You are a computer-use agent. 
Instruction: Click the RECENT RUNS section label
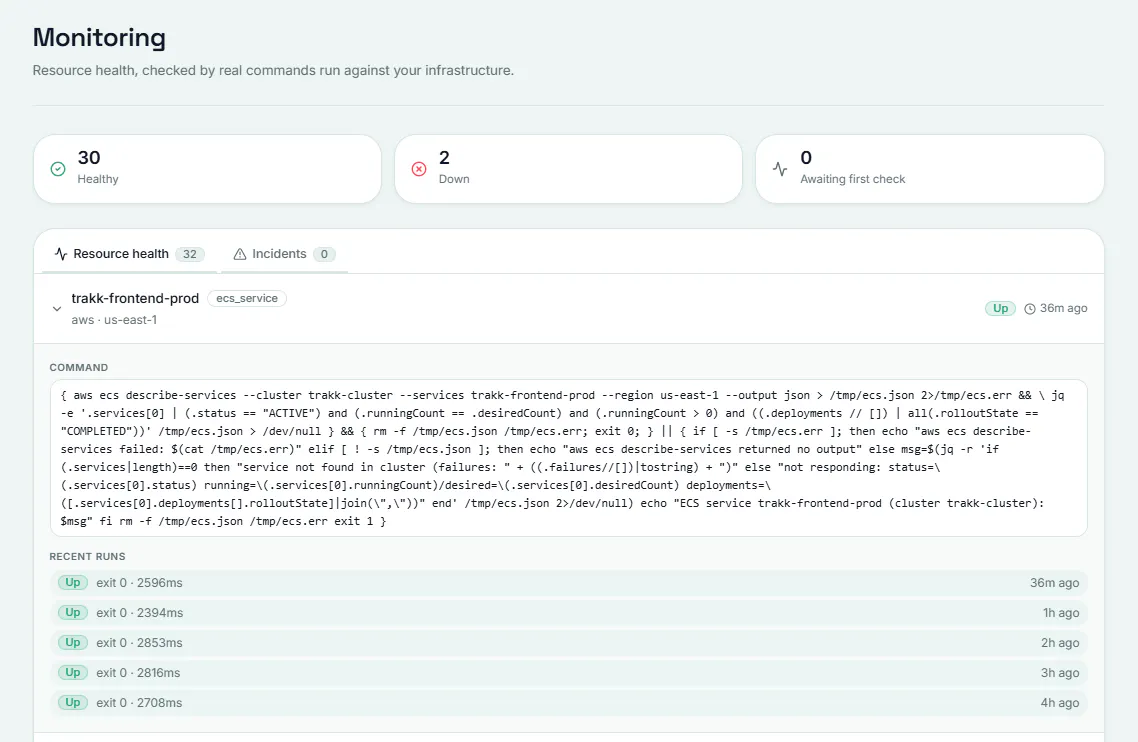(87, 557)
